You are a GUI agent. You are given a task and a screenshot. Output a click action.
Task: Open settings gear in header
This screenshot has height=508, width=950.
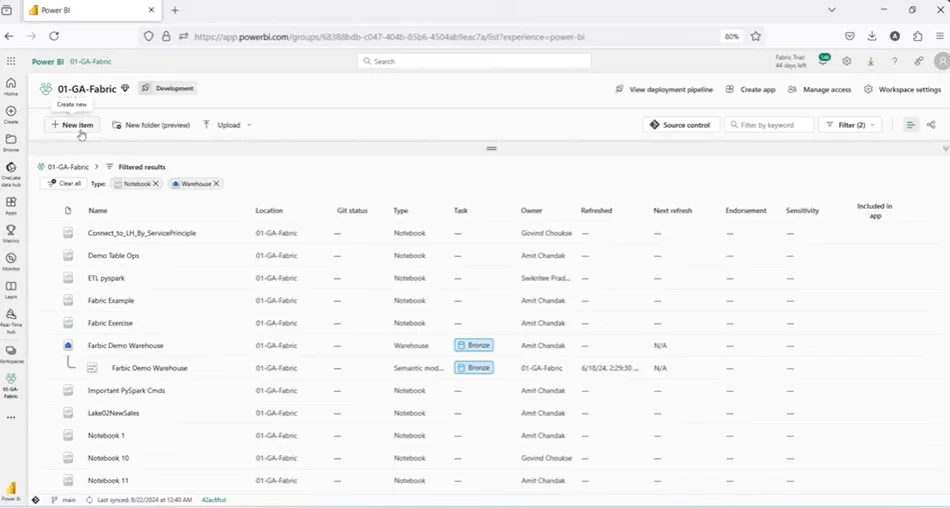point(847,61)
